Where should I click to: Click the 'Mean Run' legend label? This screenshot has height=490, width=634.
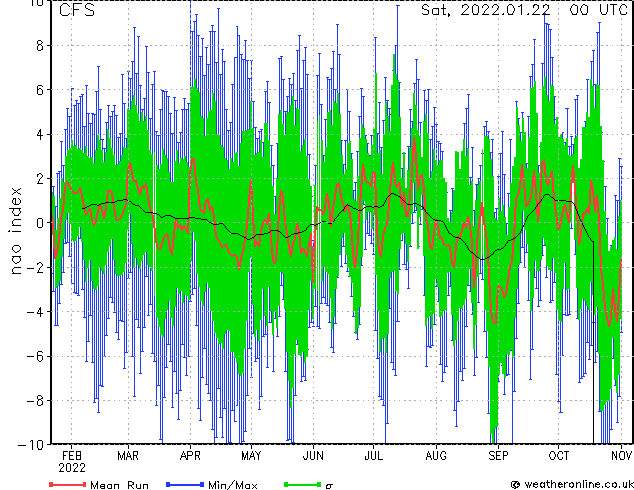click(120, 485)
